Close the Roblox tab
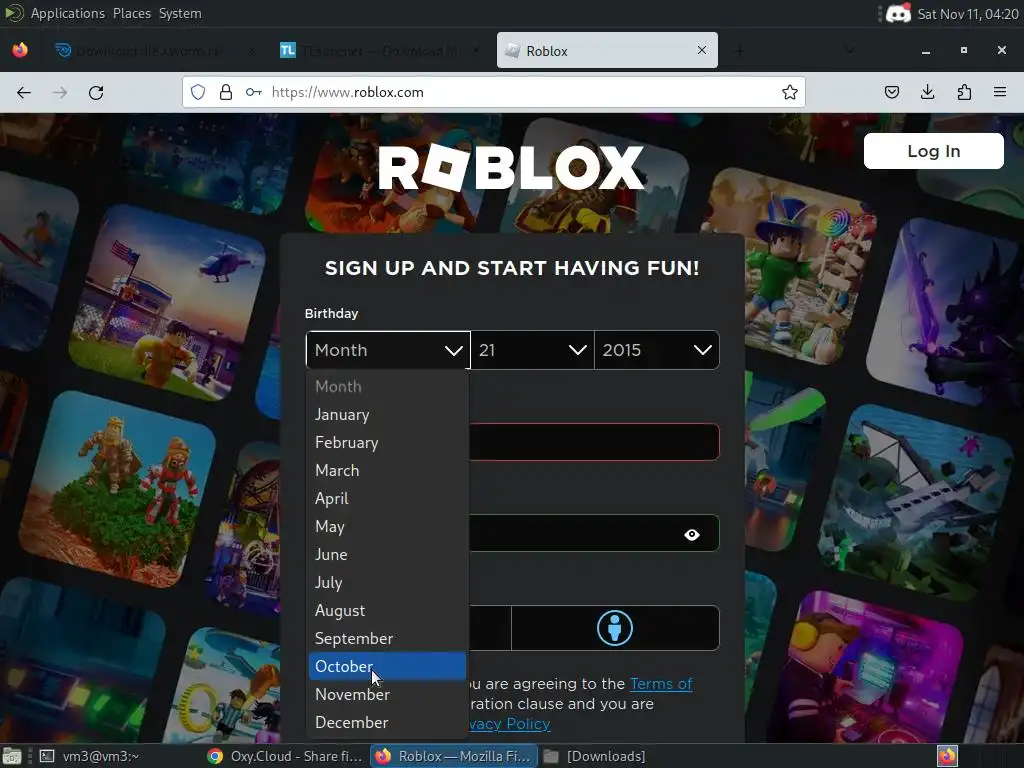Screen dimensions: 1024x768 pos(702,50)
